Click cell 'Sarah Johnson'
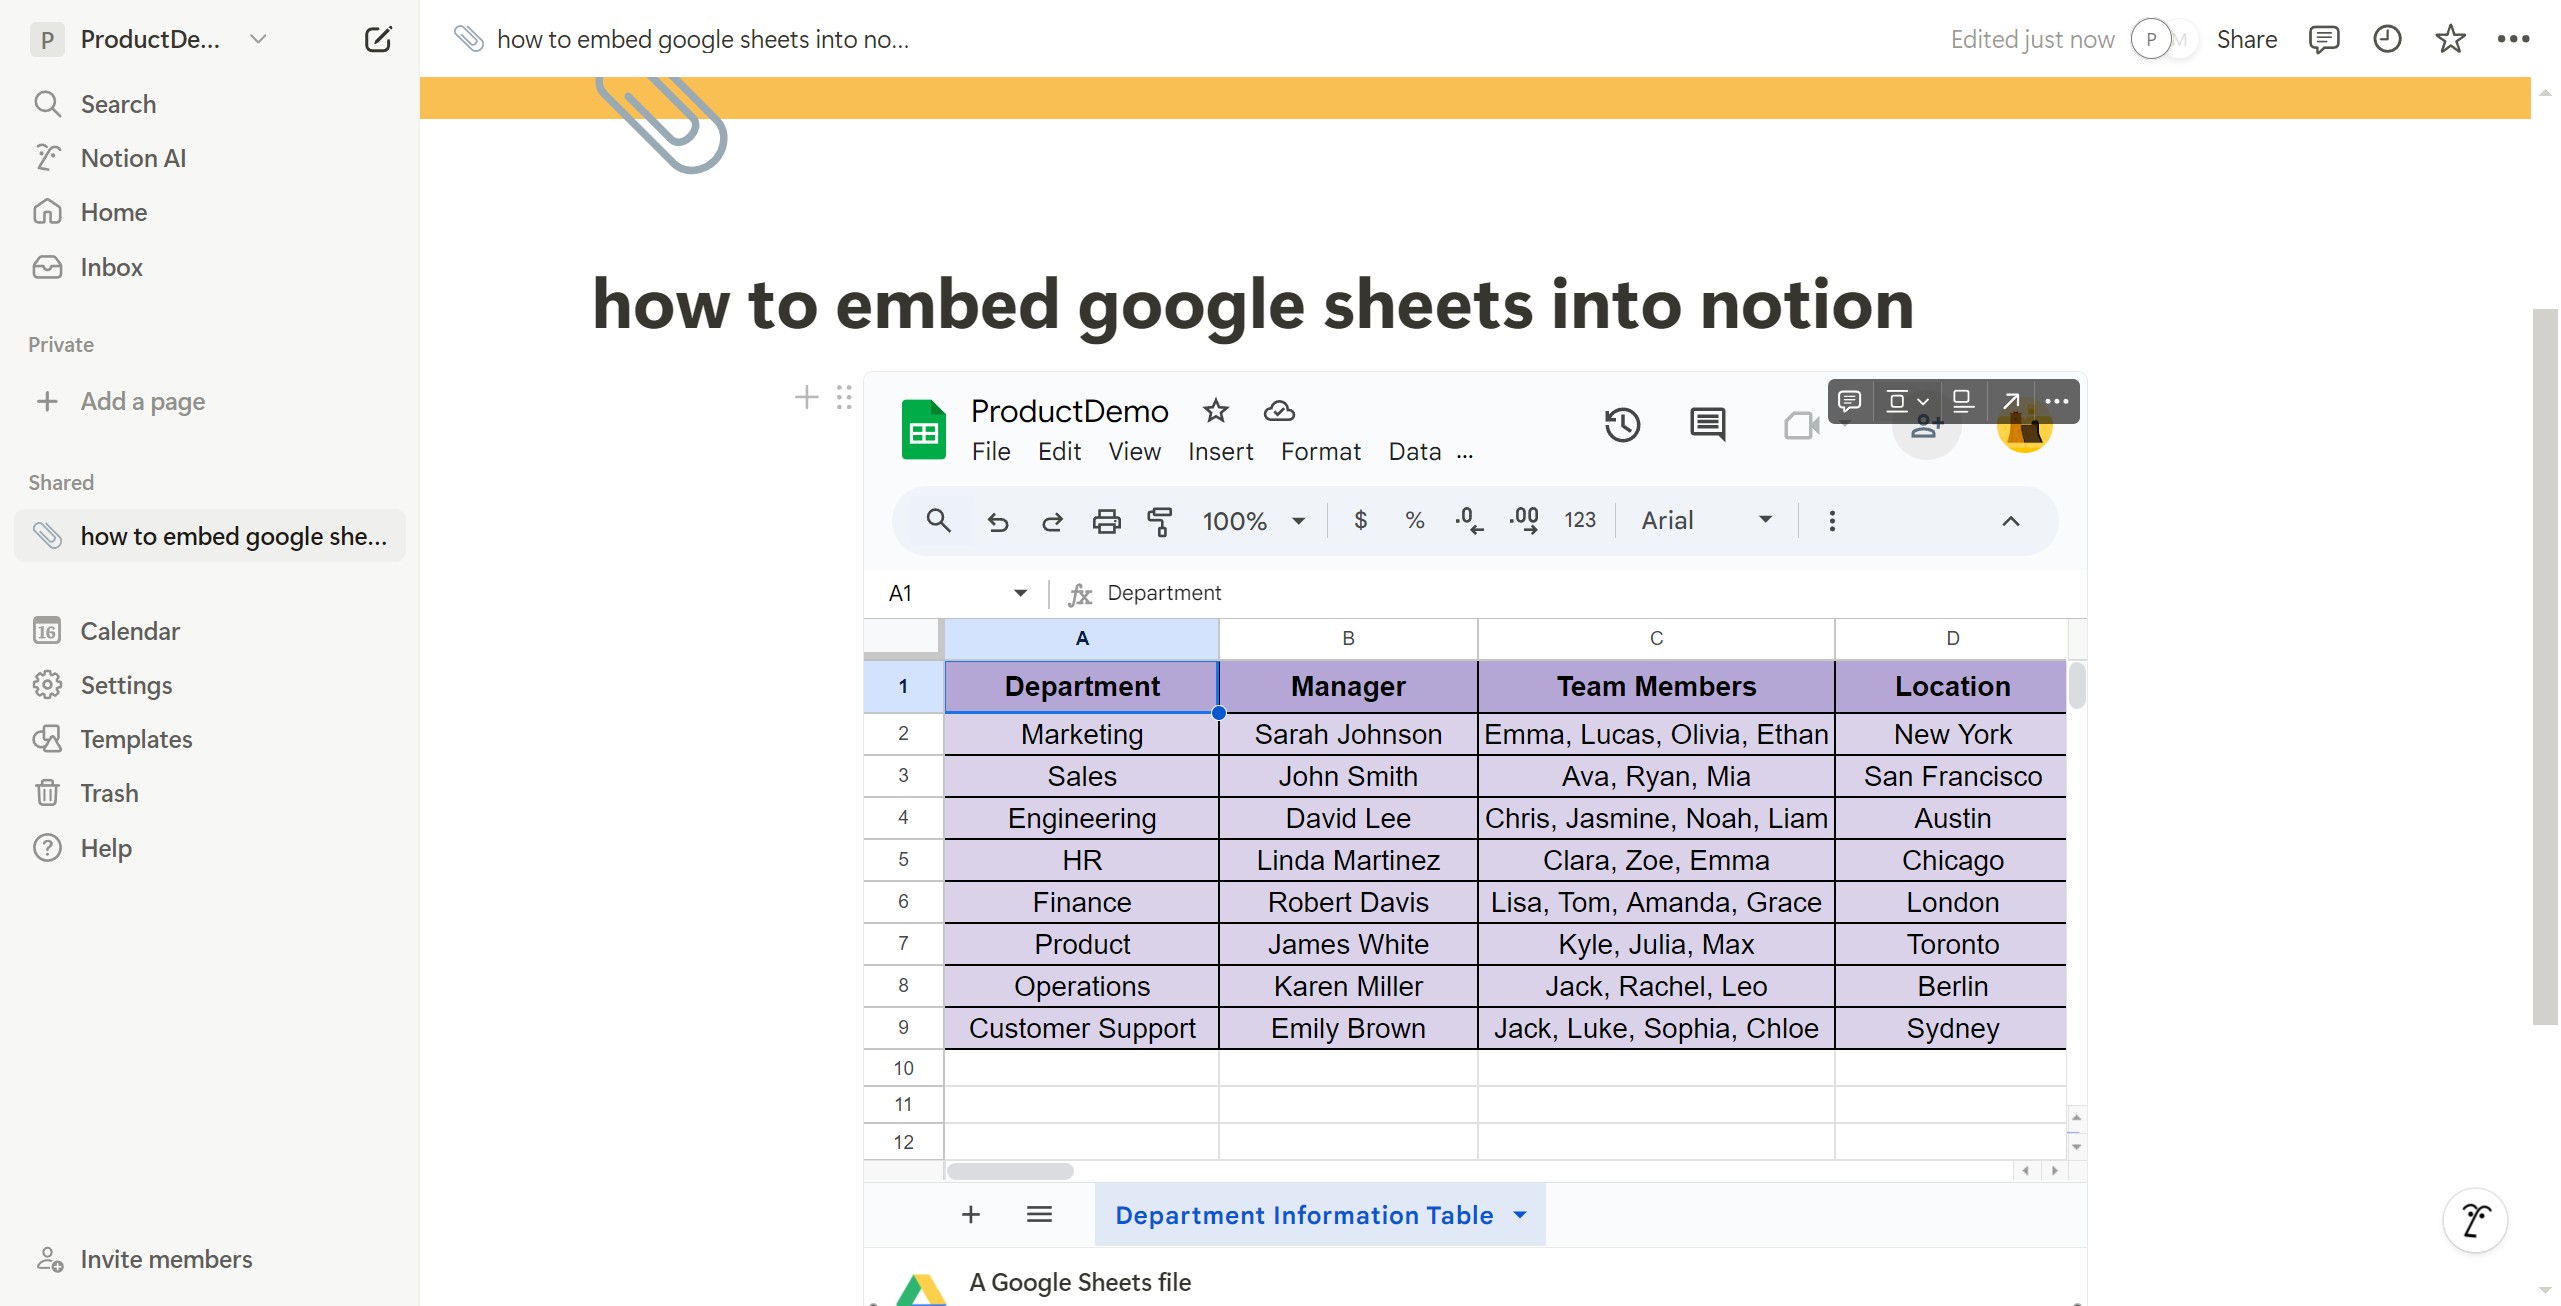 (1348, 734)
